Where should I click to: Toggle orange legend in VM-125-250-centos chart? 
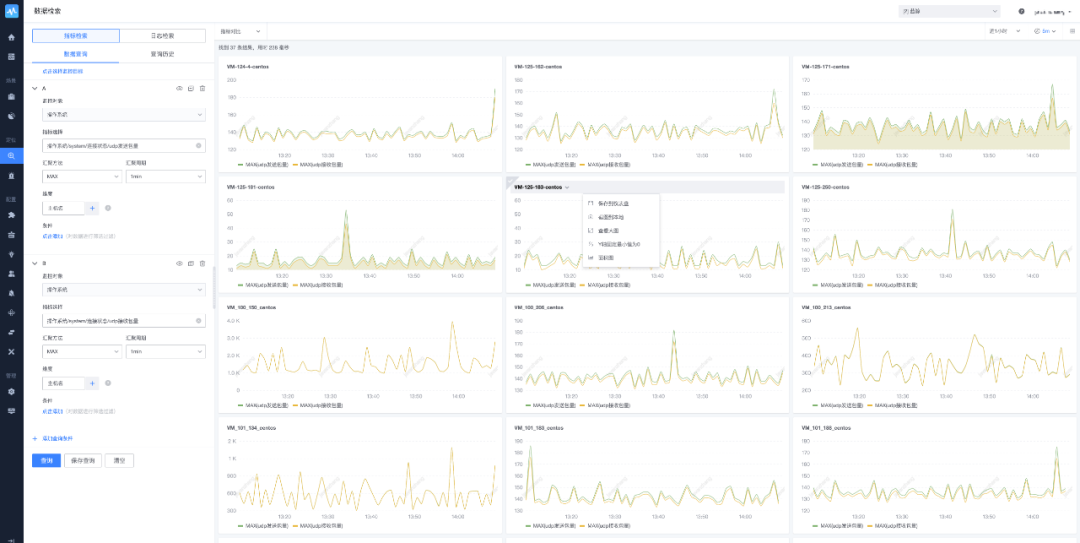[x=893, y=285]
